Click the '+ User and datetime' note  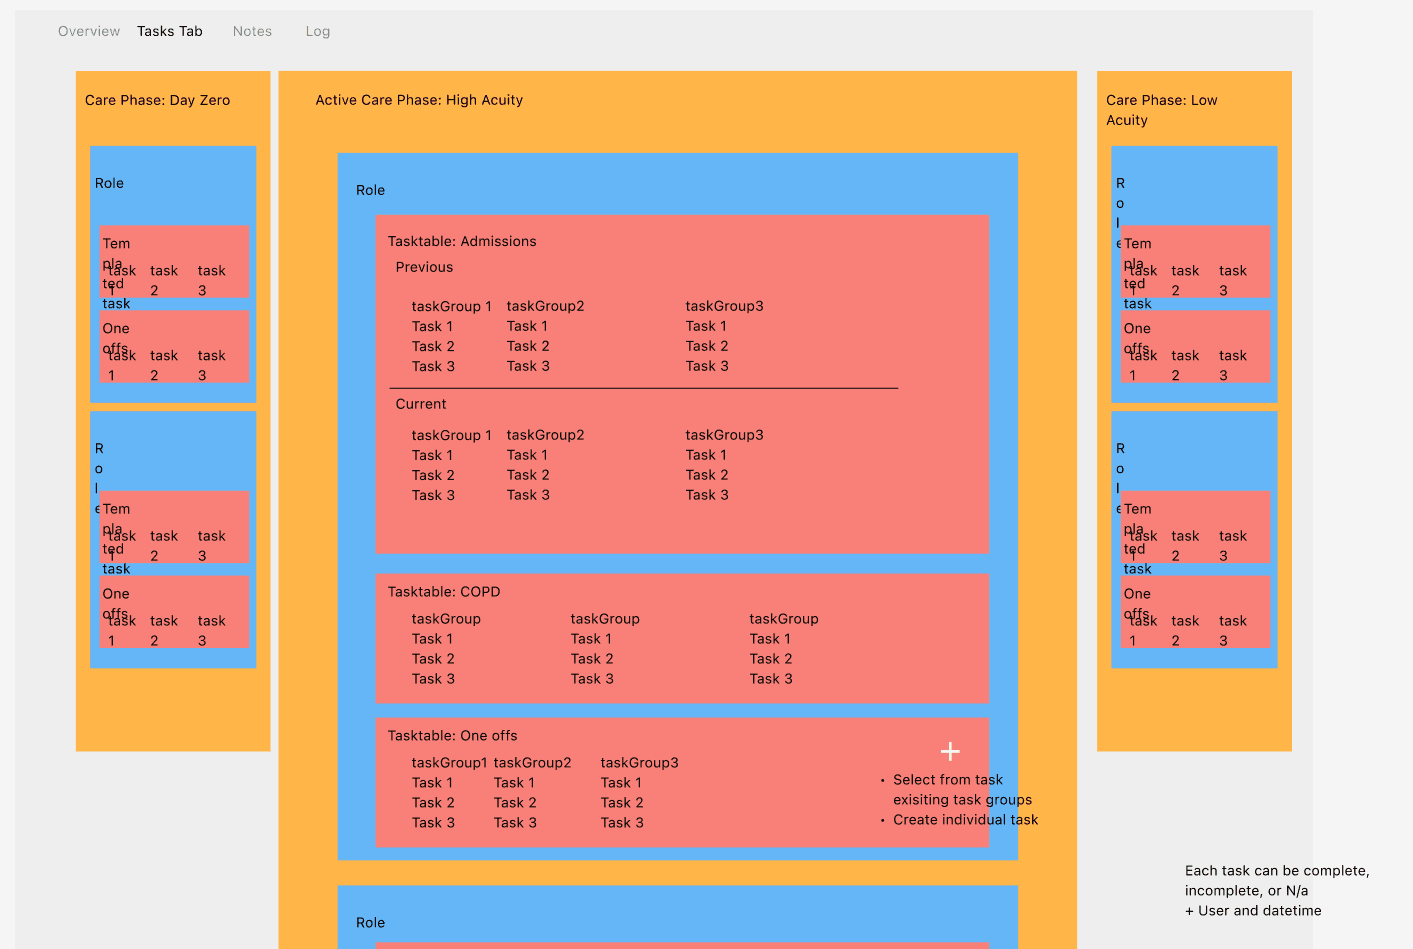click(1253, 911)
